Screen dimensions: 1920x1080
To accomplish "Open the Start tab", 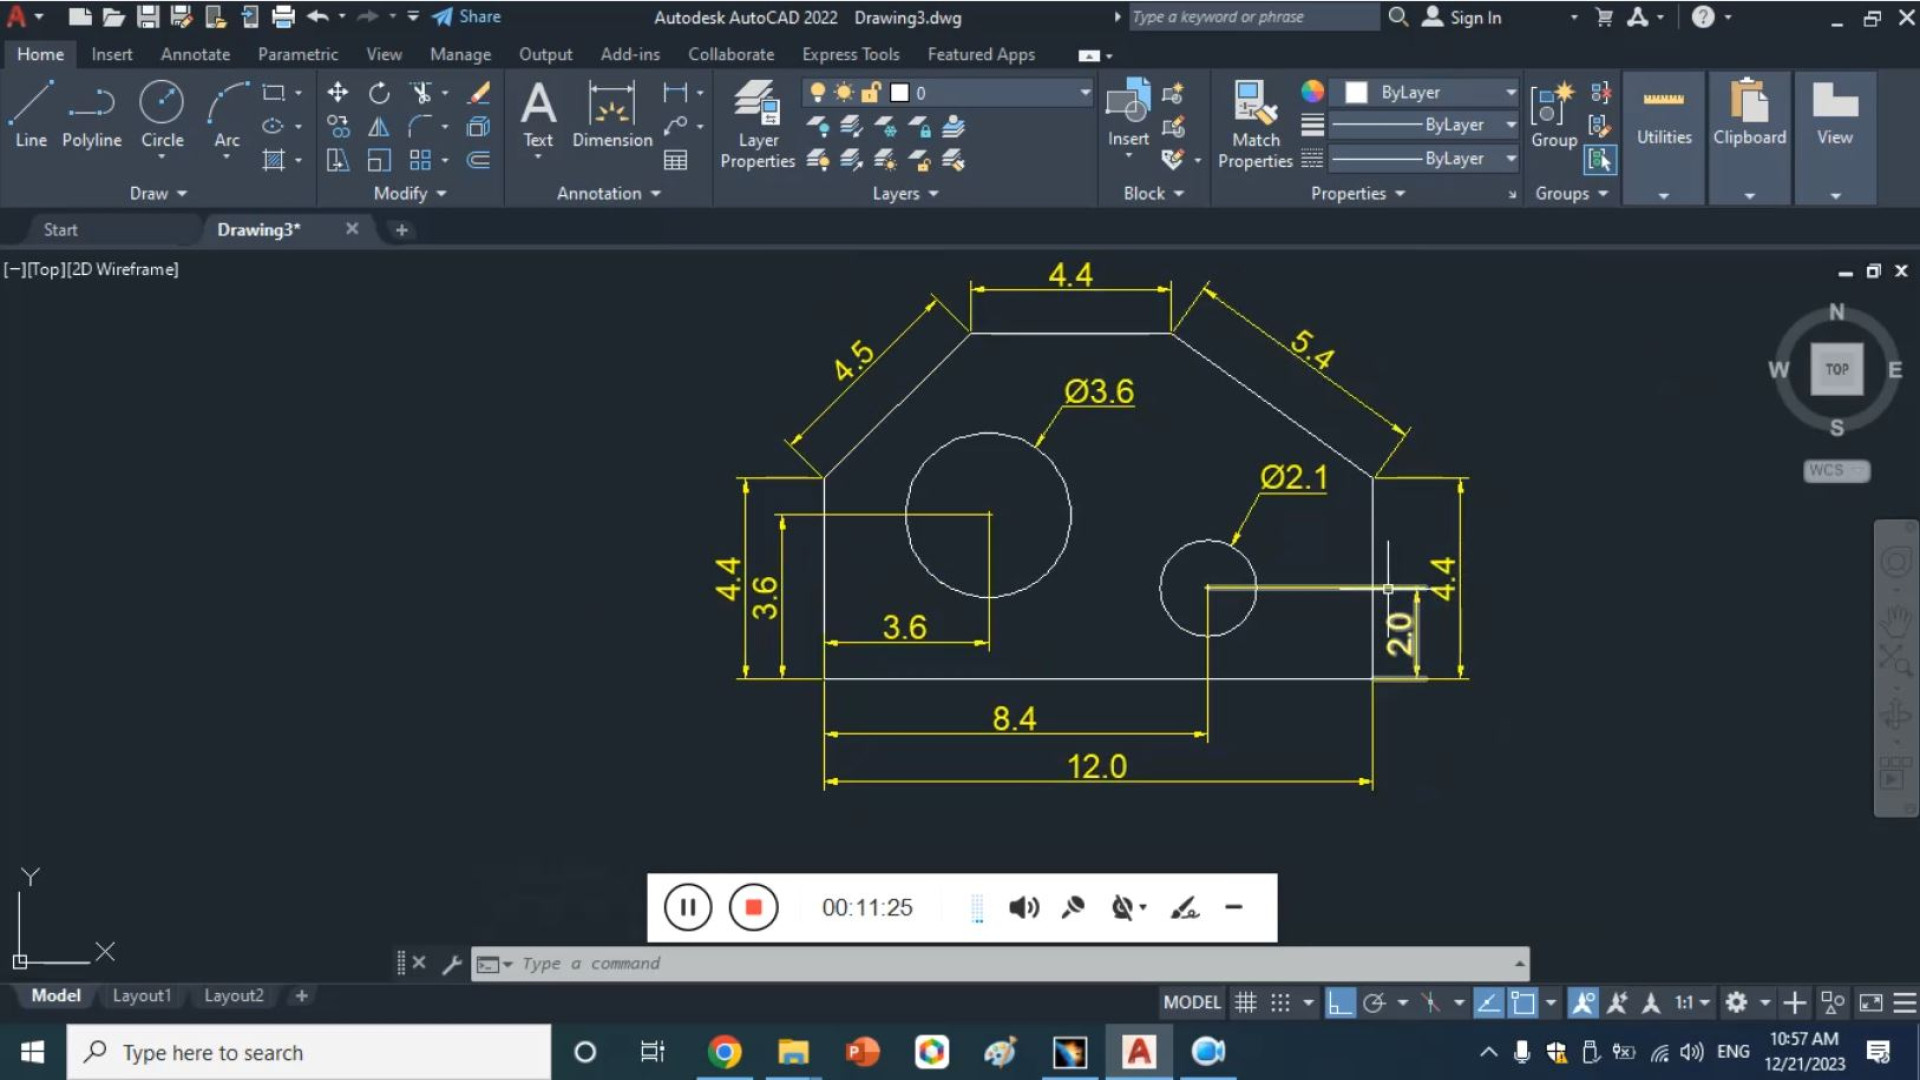I will point(60,229).
